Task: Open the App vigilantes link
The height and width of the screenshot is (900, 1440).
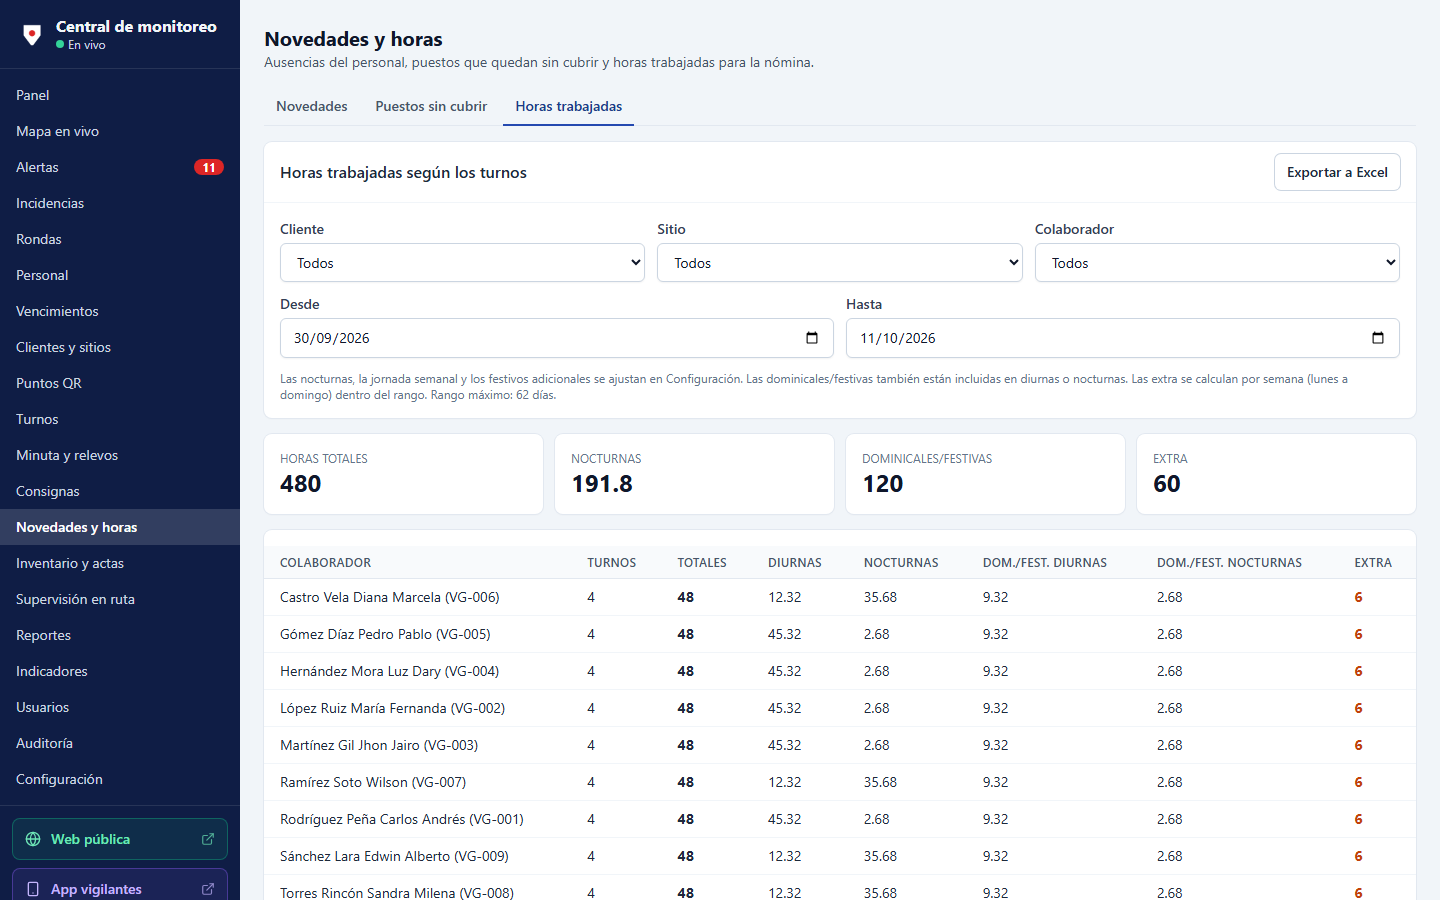Action: click(x=120, y=886)
